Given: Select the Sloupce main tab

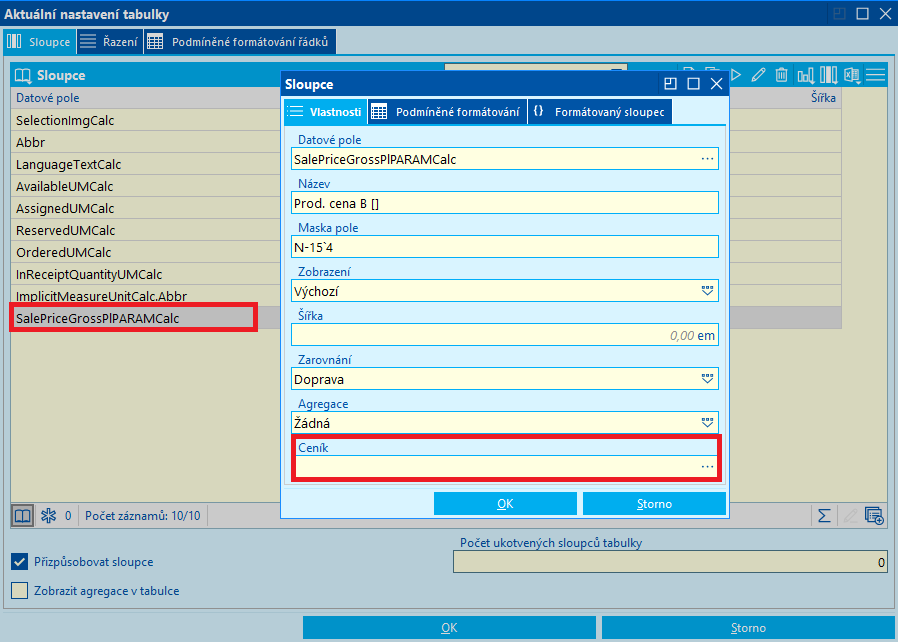Looking at the screenshot, I should [39, 42].
